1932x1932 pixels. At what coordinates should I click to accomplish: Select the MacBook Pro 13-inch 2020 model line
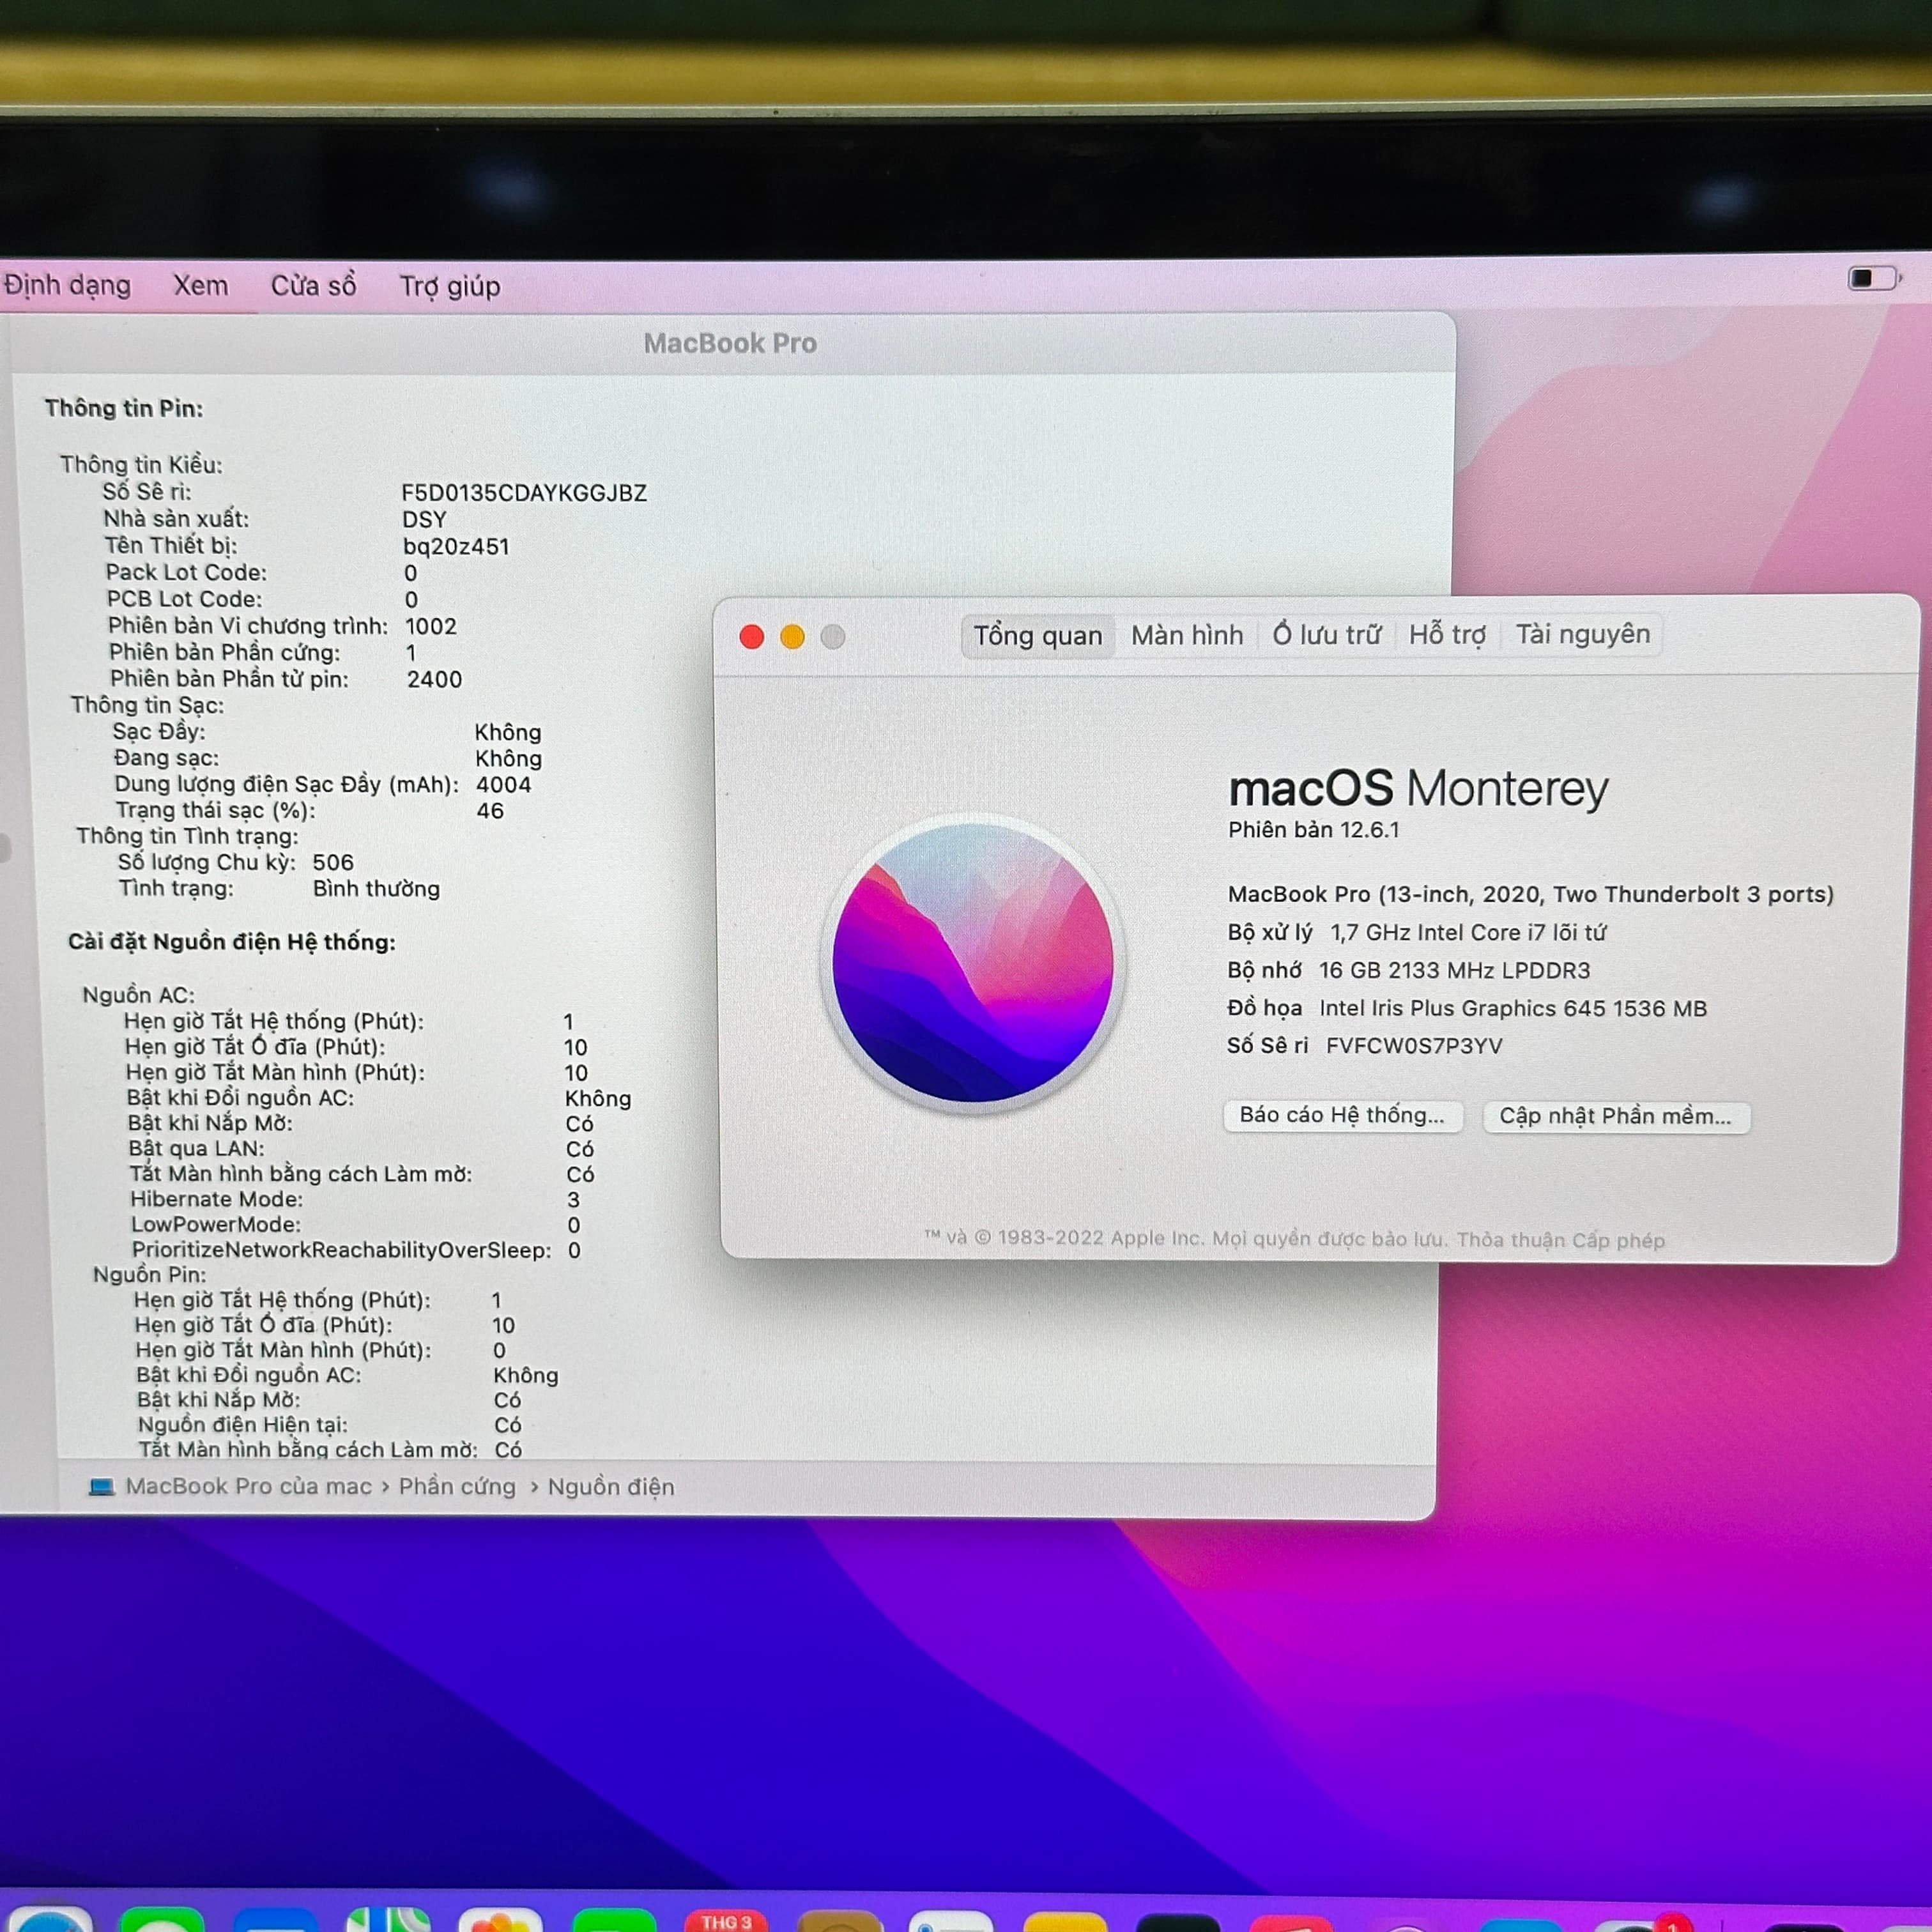(x=1531, y=894)
